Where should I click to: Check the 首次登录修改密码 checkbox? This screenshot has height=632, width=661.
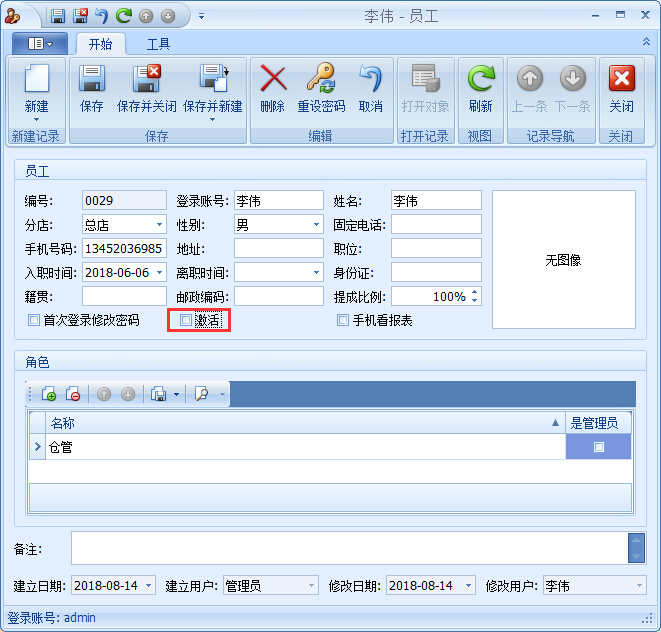click(x=35, y=321)
